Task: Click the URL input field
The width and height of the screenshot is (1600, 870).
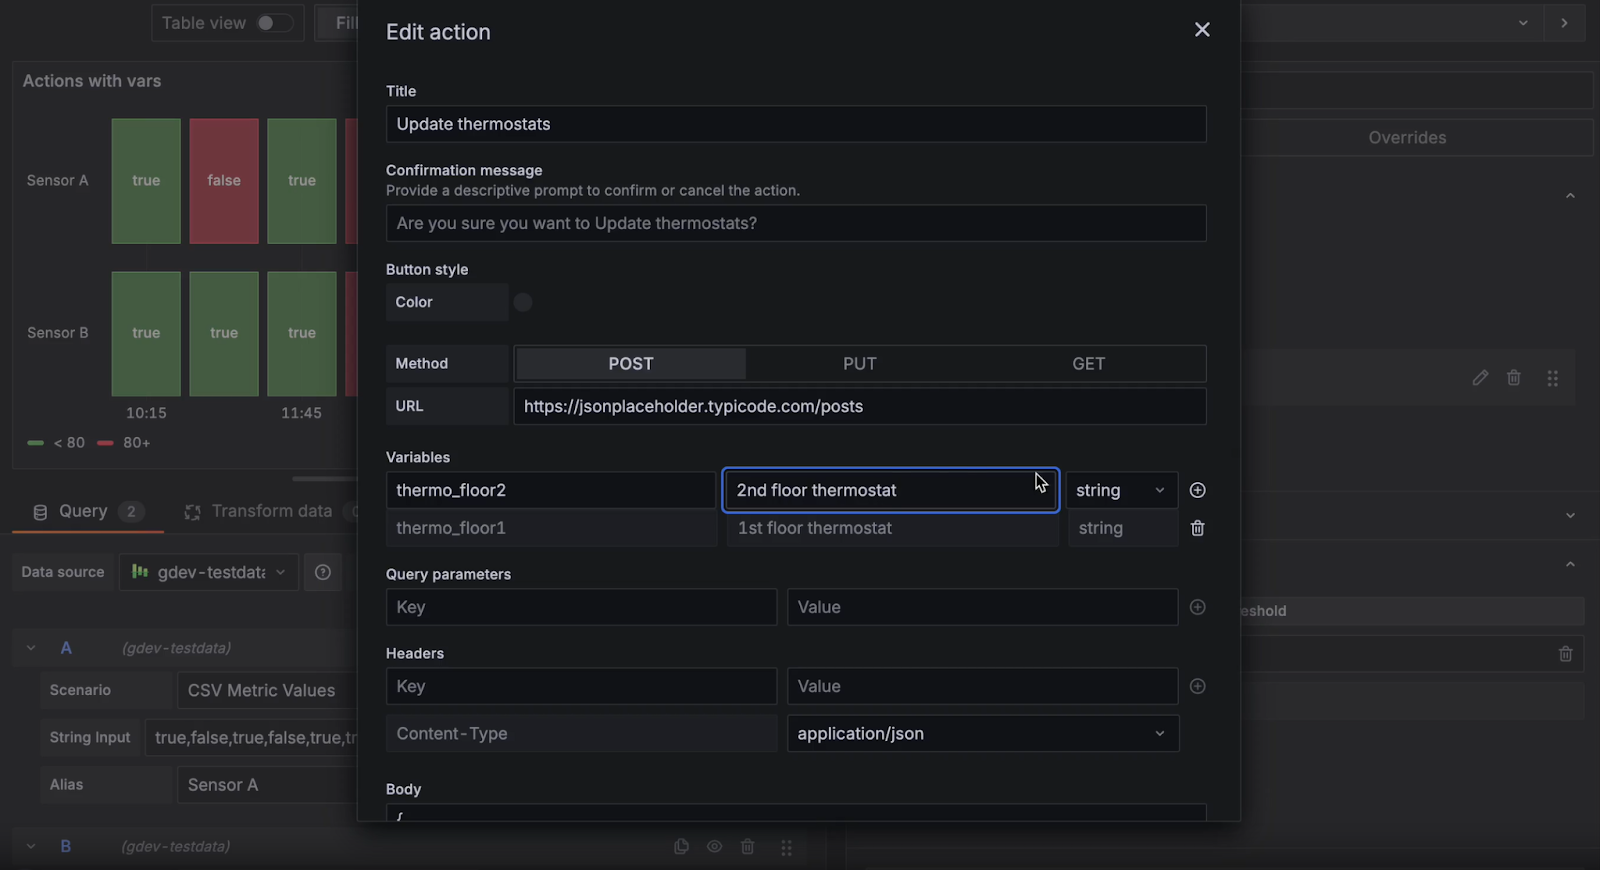Action: click(858, 406)
